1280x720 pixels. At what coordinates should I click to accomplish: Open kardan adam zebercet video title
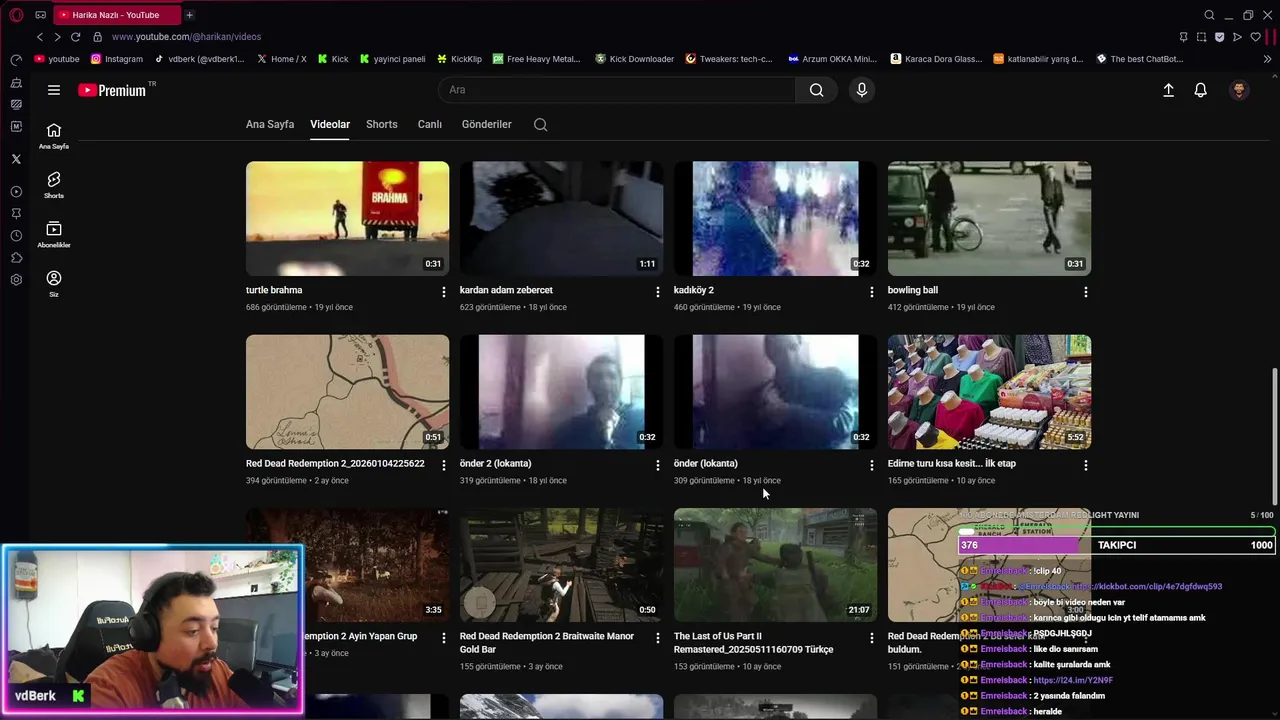click(506, 290)
